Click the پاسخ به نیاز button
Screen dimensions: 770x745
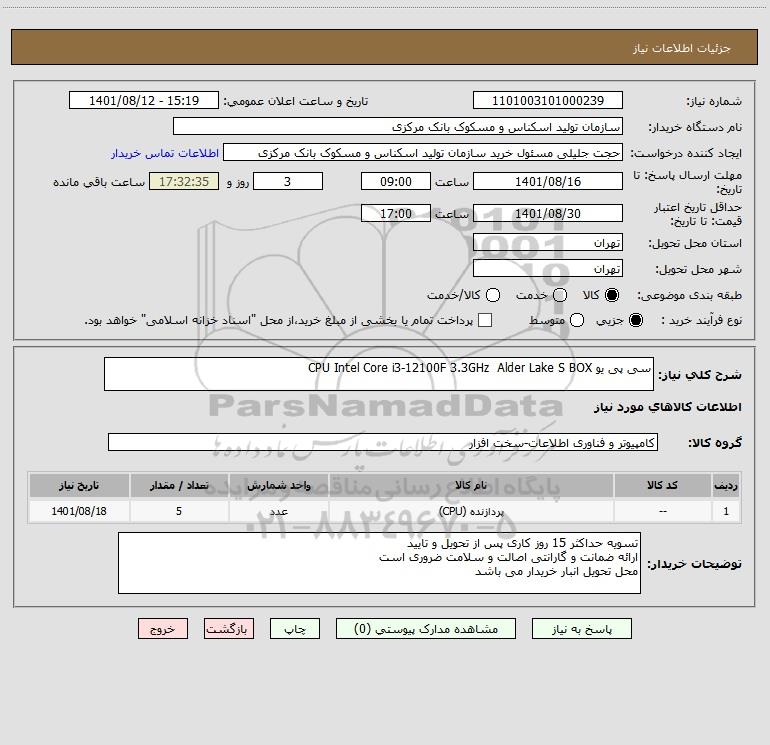pyautogui.click(x=582, y=629)
